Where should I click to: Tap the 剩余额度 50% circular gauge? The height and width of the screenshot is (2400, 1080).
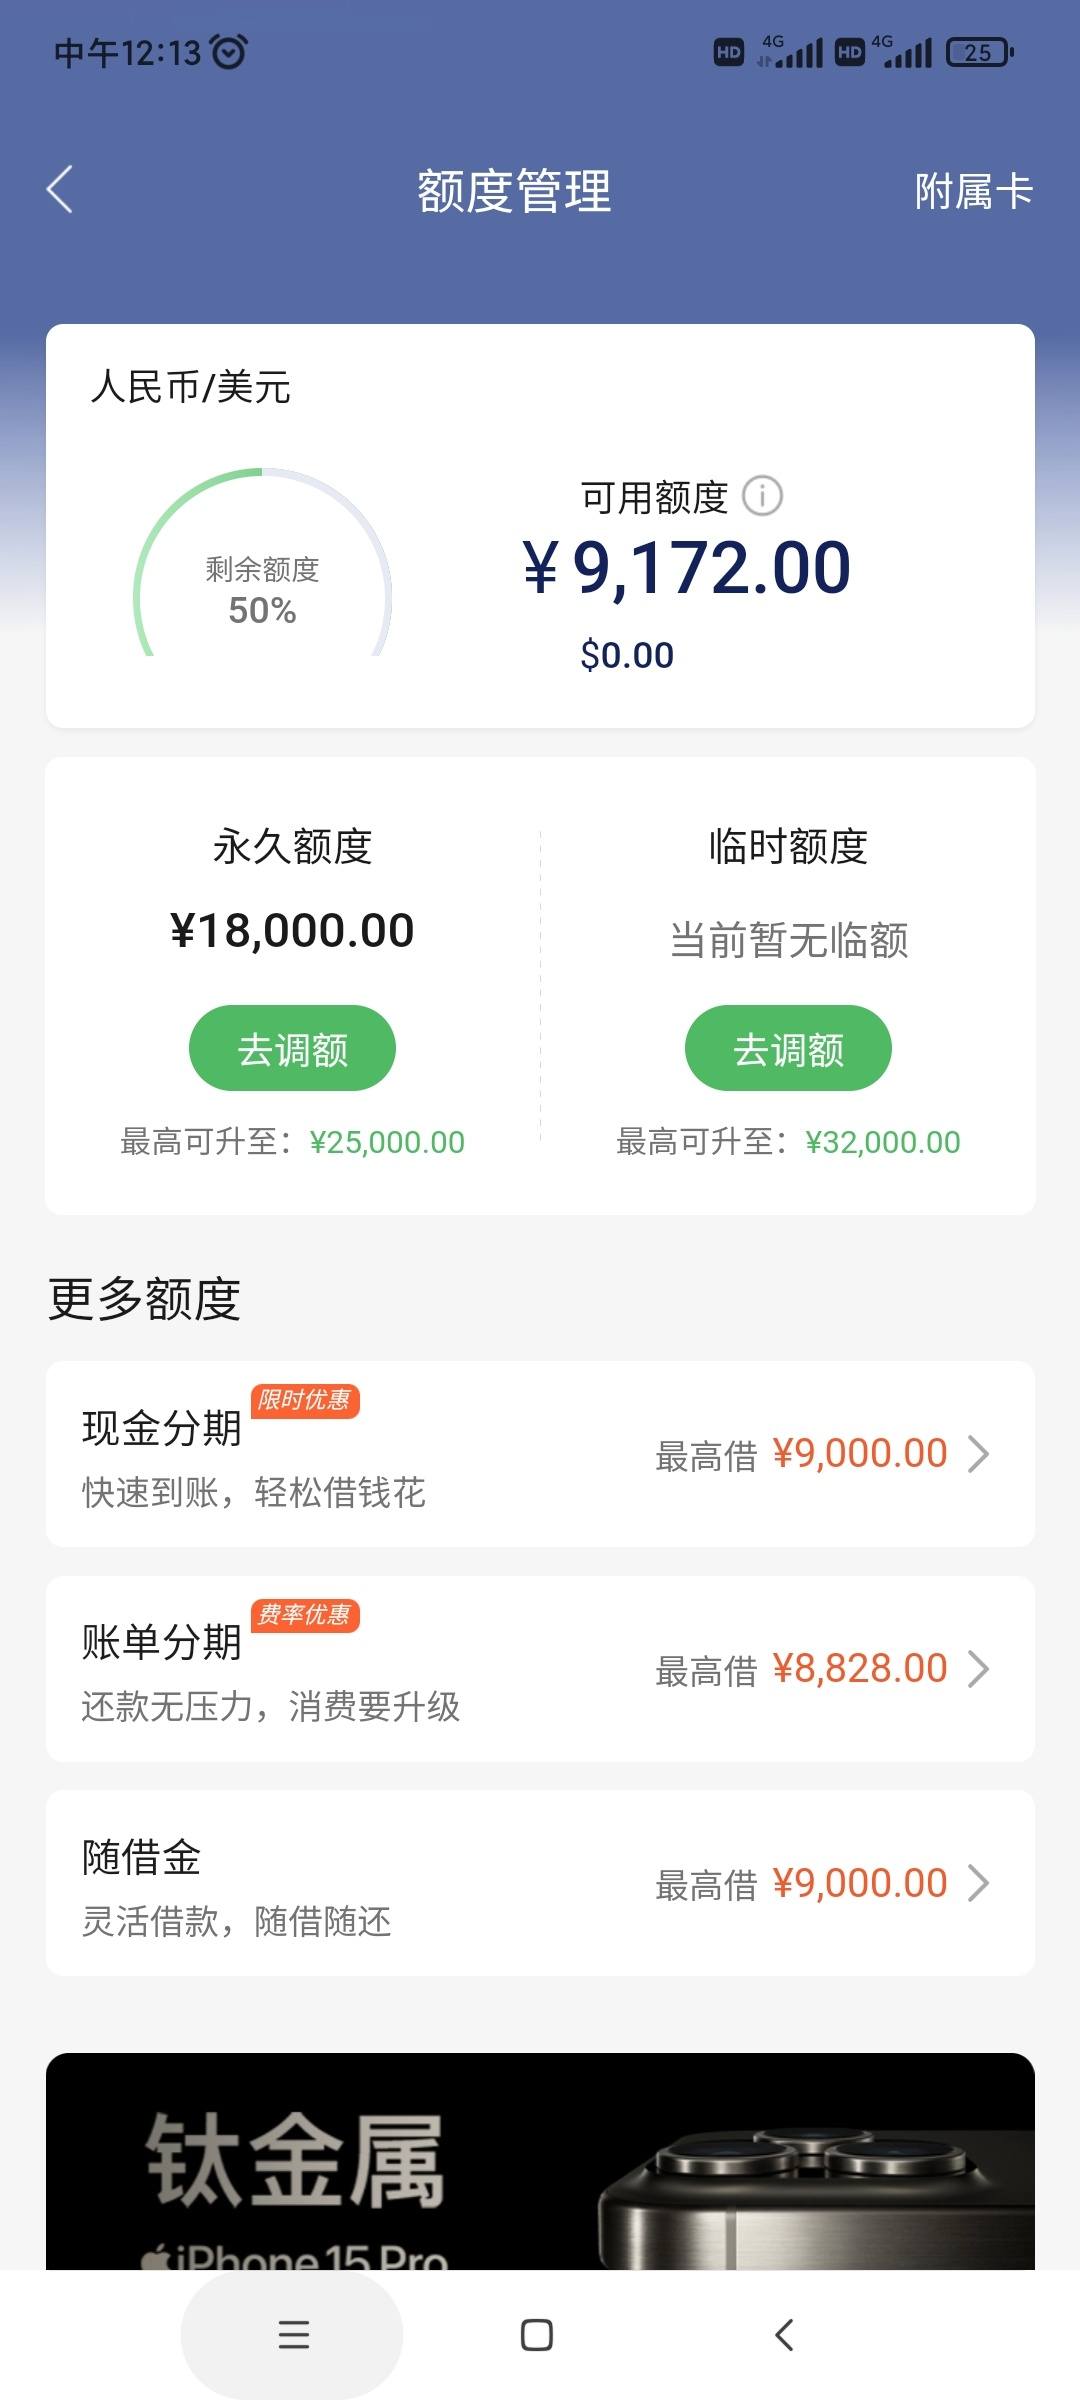[x=262, y=563]
